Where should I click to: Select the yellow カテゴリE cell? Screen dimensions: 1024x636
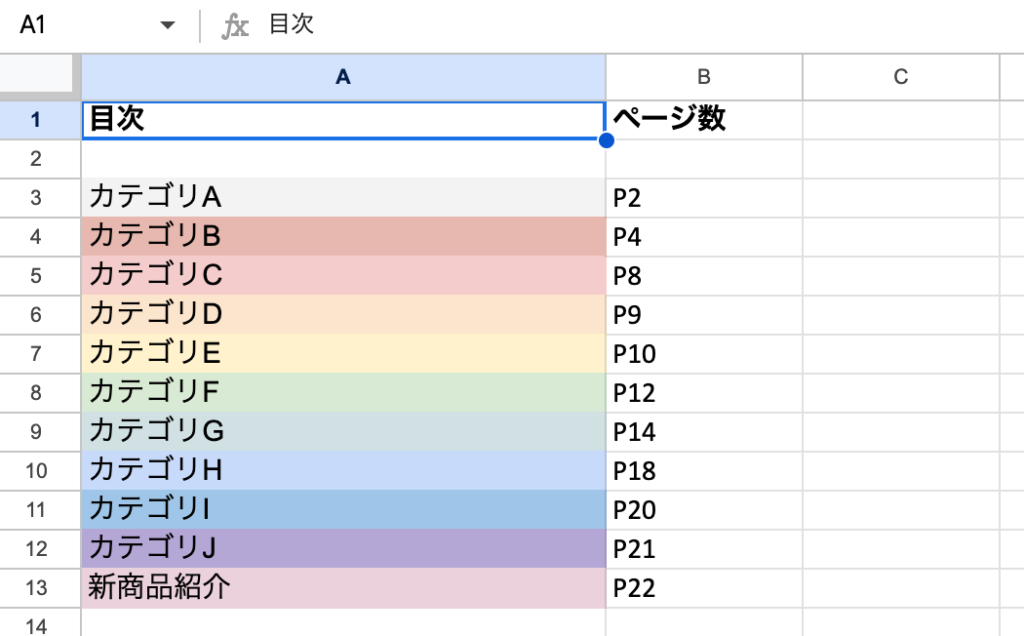coord(343,354)
